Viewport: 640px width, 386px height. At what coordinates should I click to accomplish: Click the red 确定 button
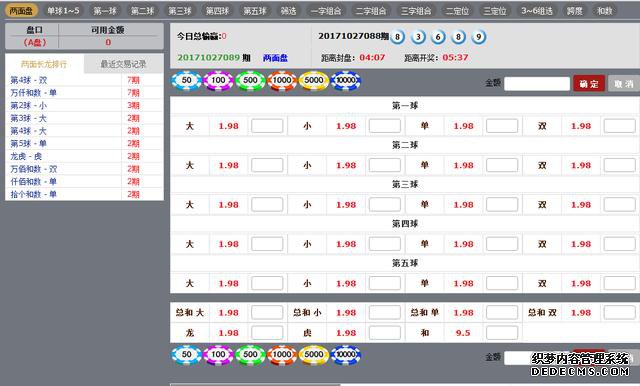[x=589, y=84]
